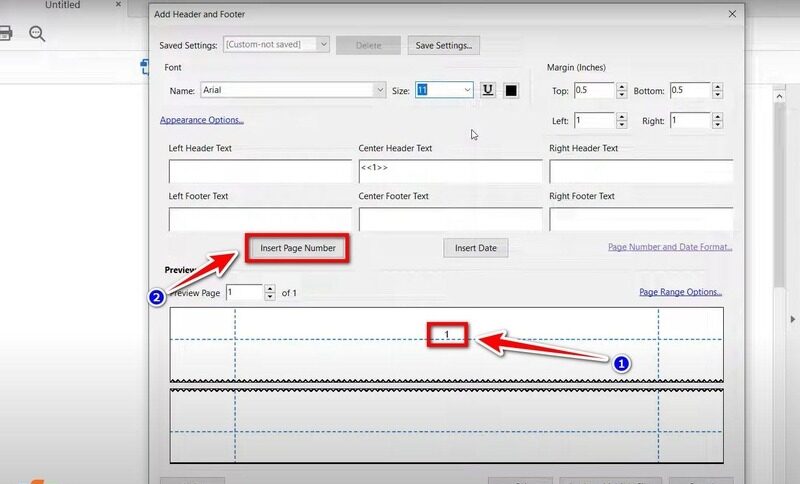Decrease the Bottom margin with down arrow
This screenshot has height=484, width=800.
pyautogui.click(x=717, y=95)
